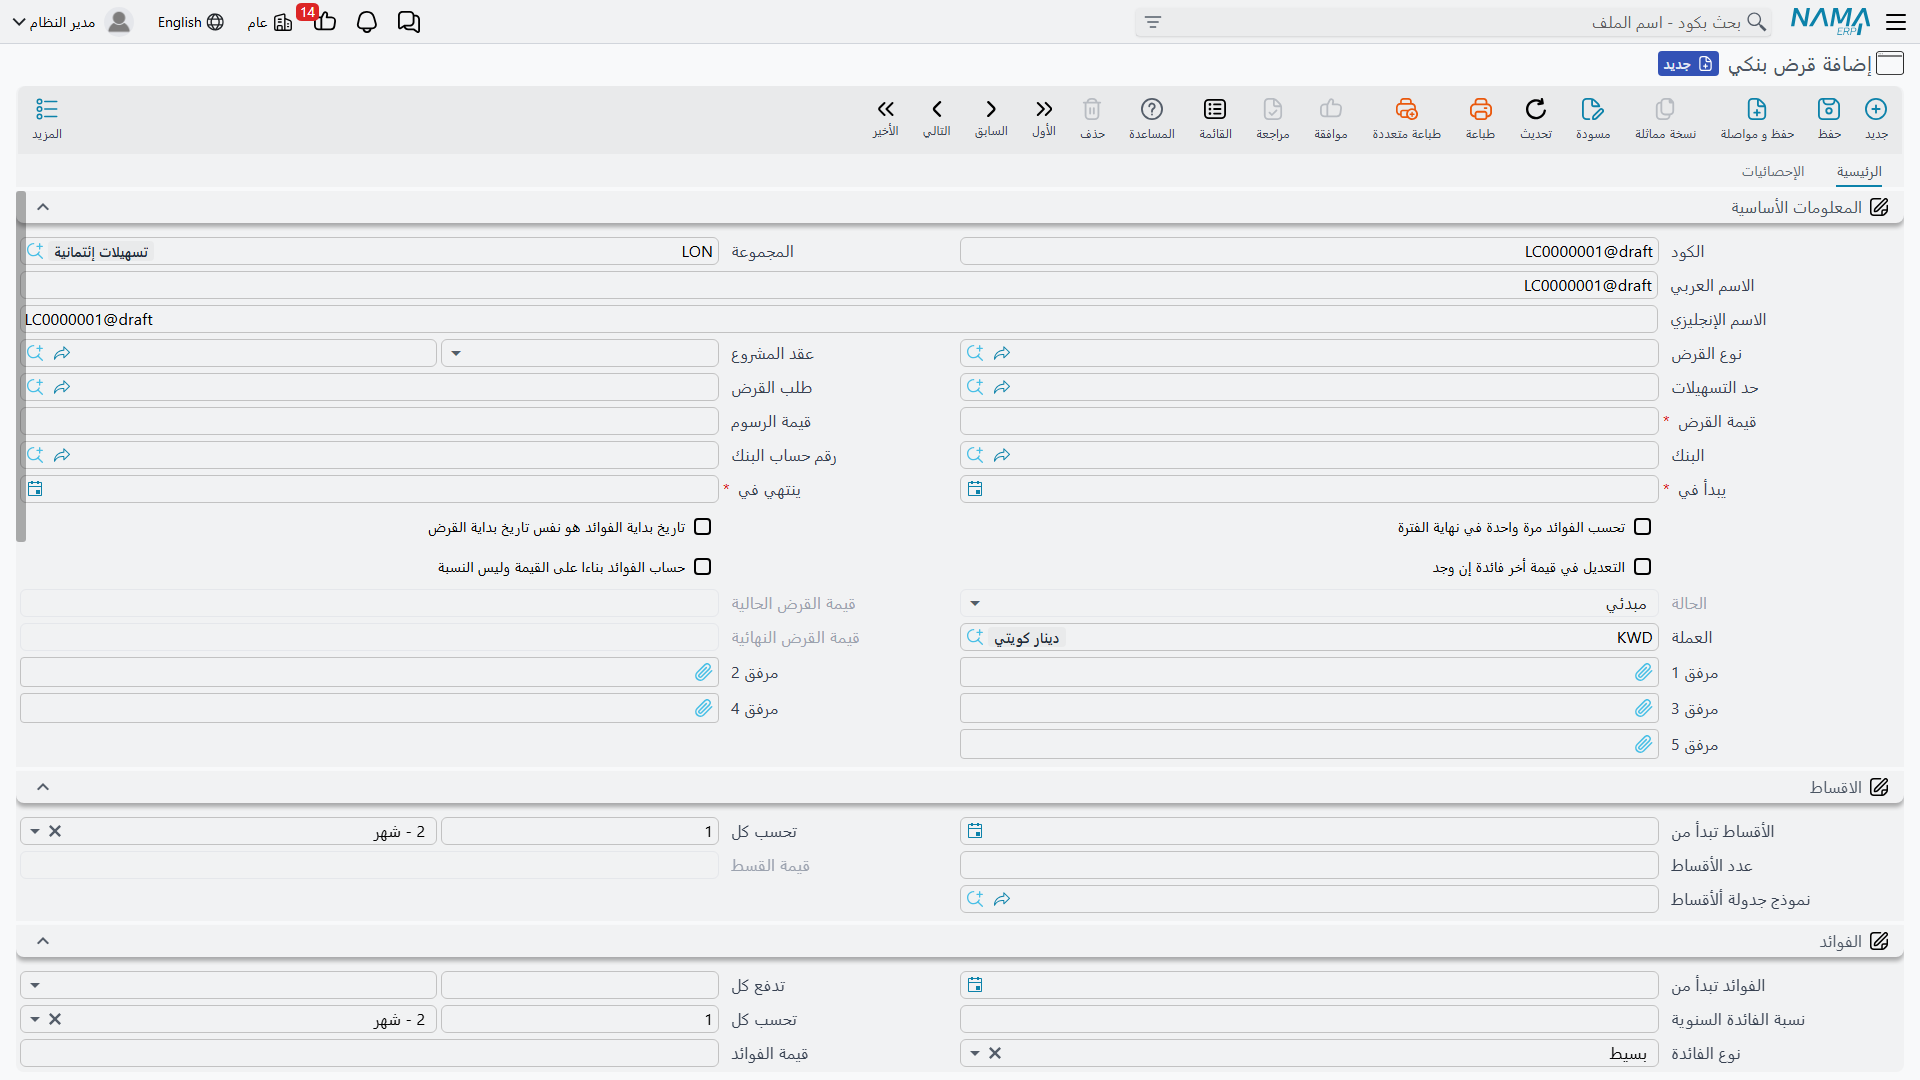Click the نسبة الفائدة السنوية input field
Image resolution: width=1920 pixels, height=1080 pixels.
pos(1309,1019)
